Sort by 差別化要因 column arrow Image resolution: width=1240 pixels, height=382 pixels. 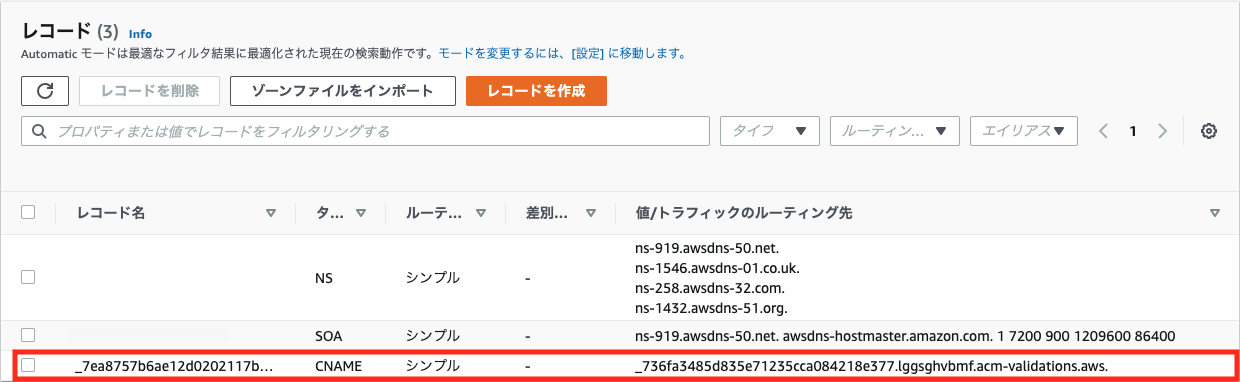point(591,213)
